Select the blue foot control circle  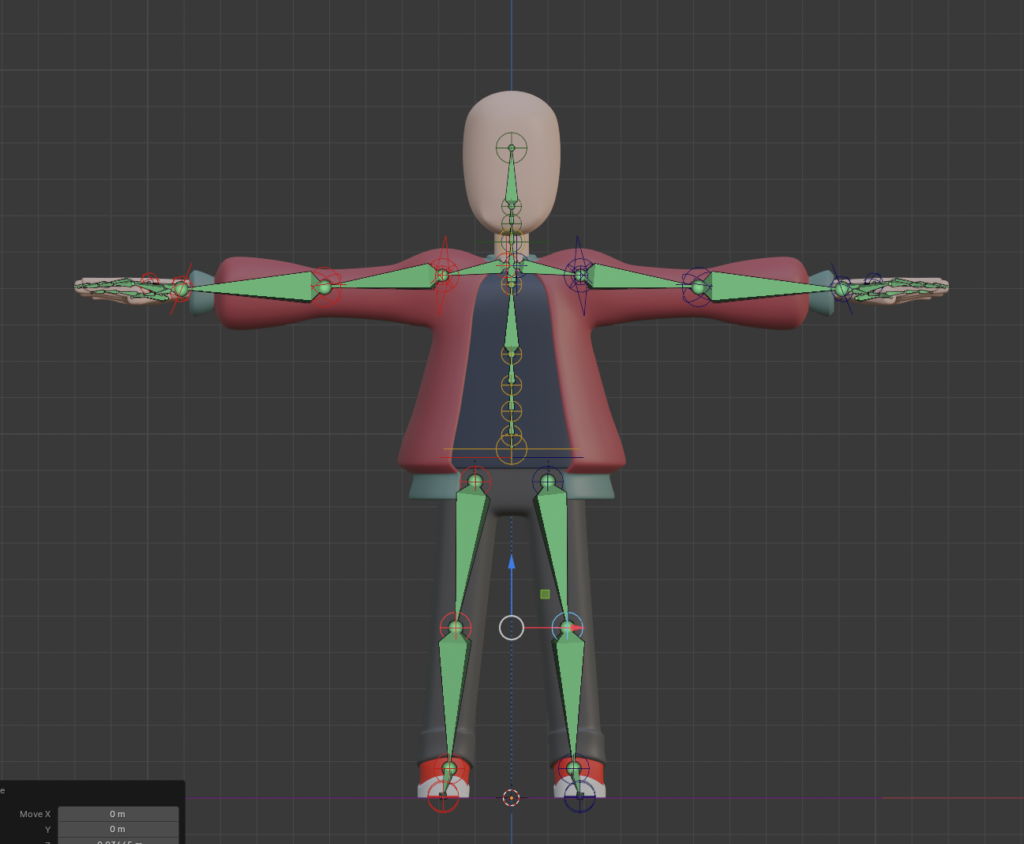click(580, 796)
